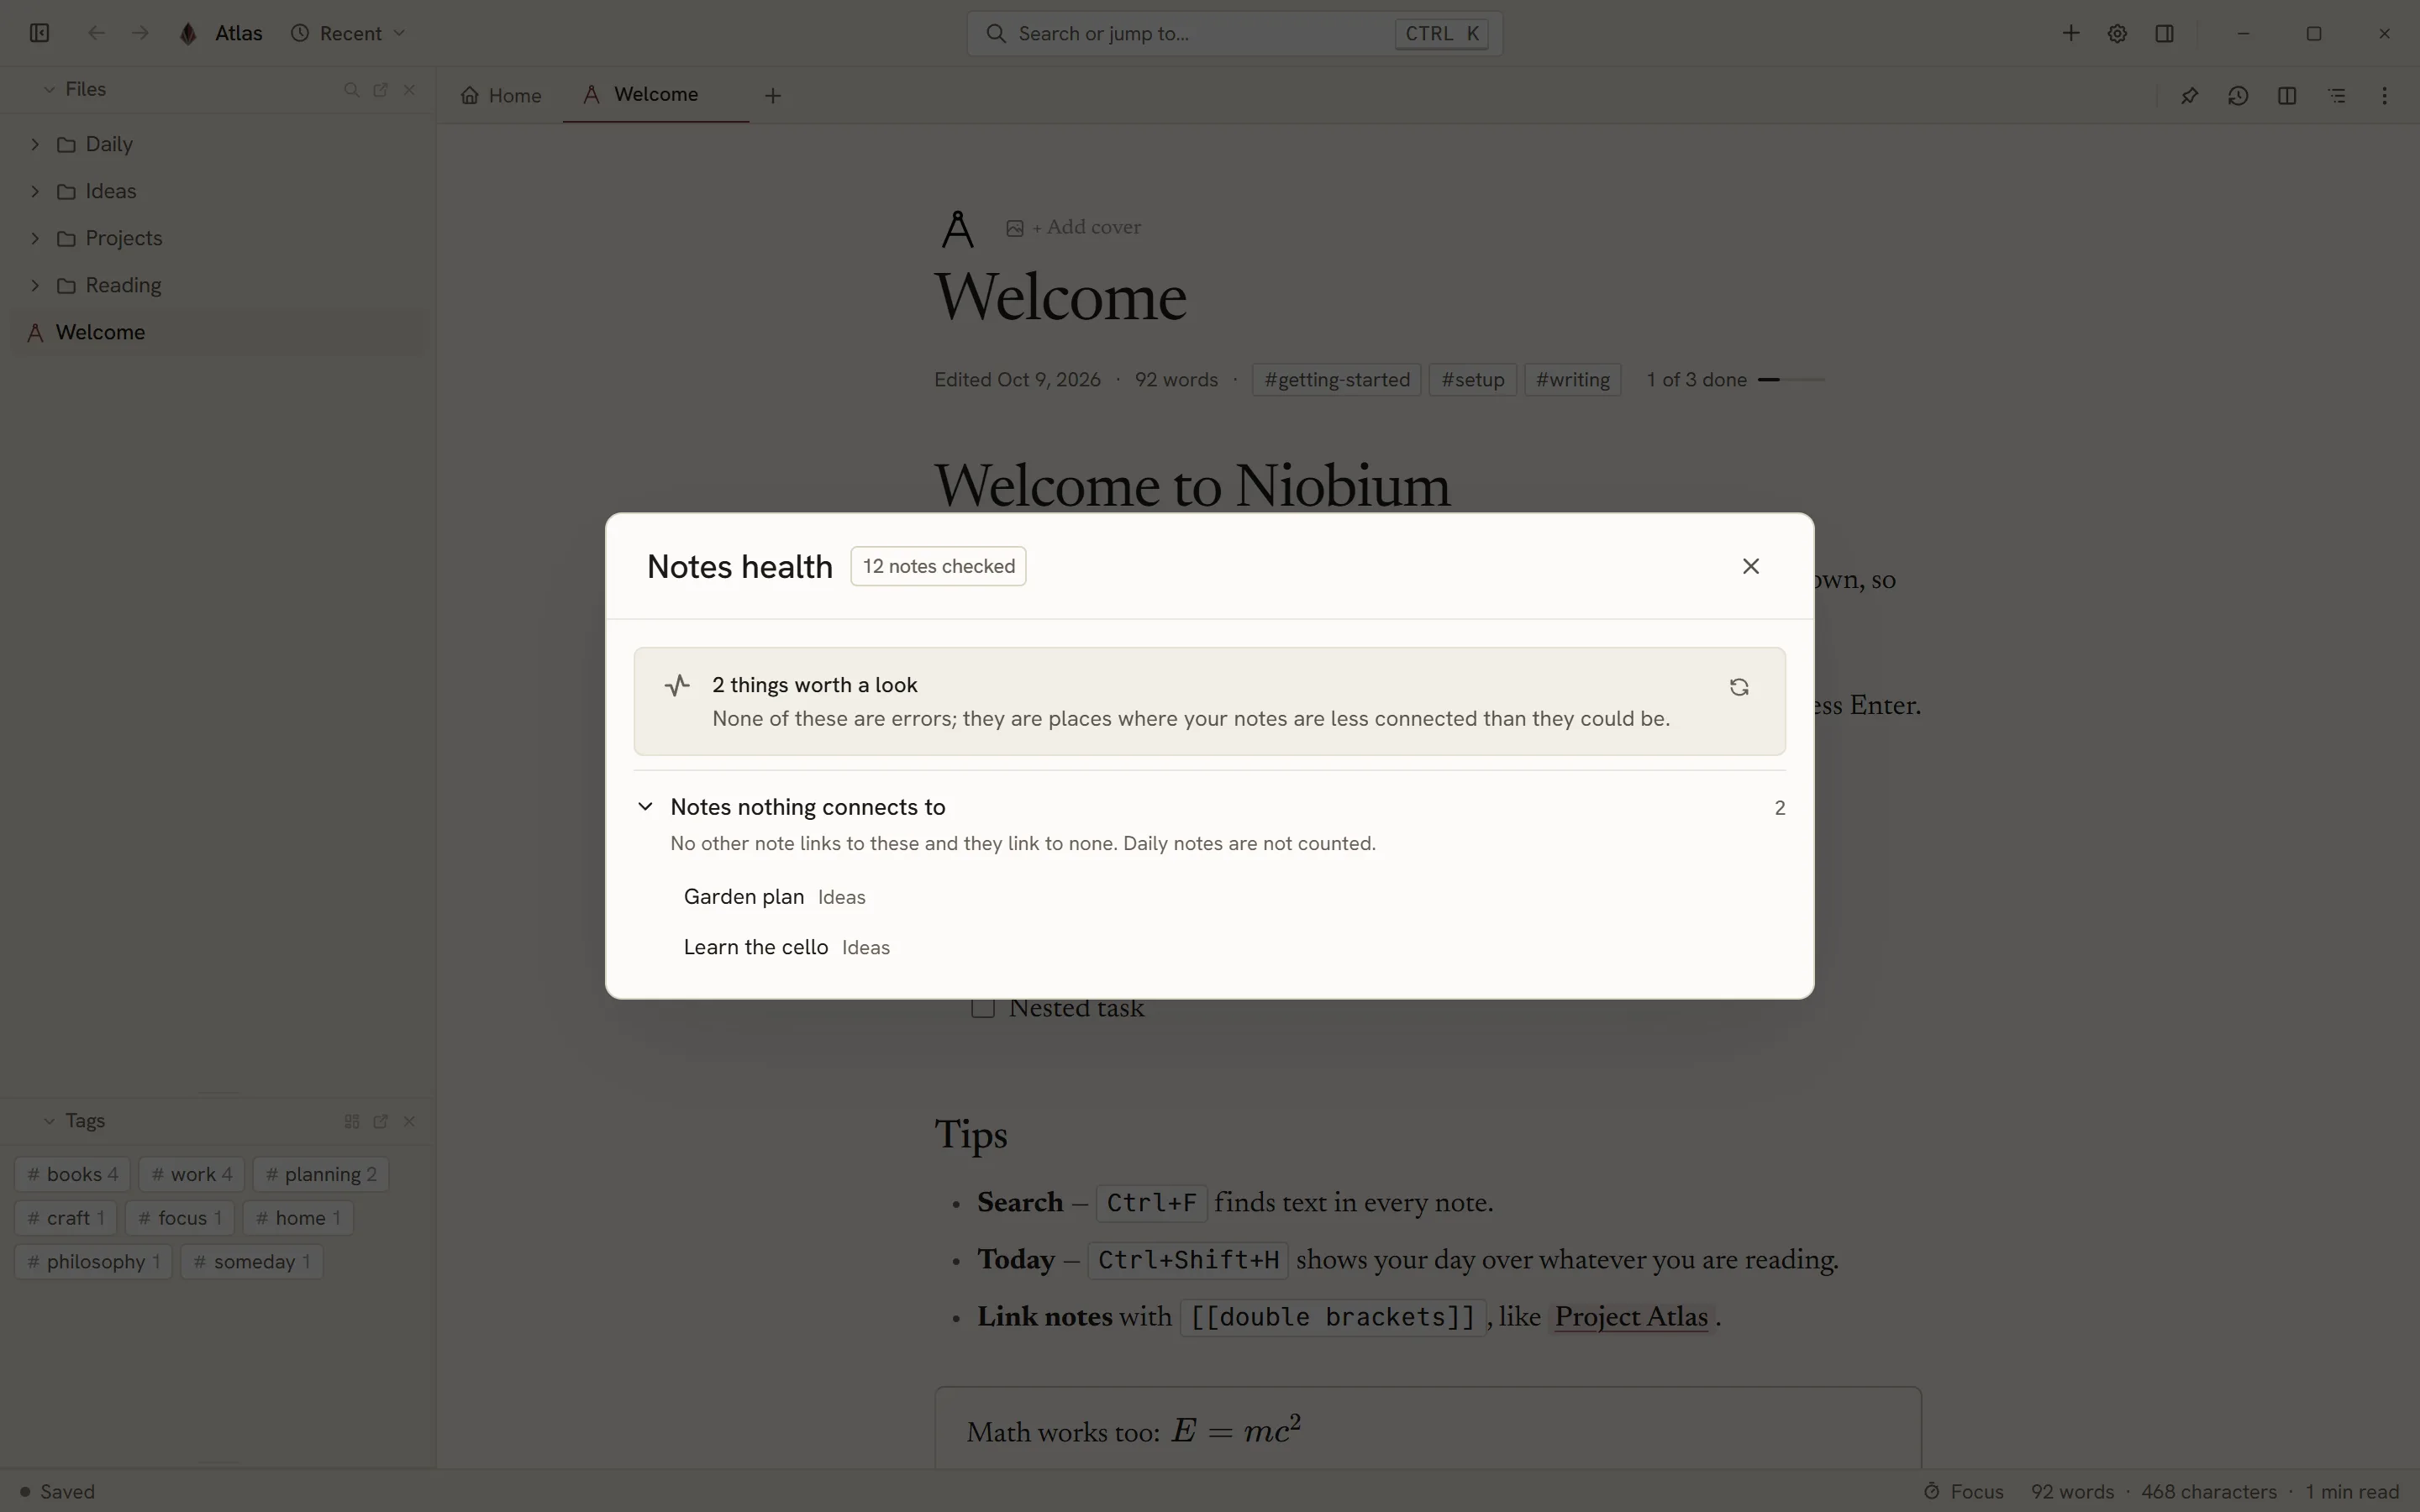This screenshot has height=1512, width=2420.
Task: Filter by the work tag
Action: coord(191,1174)
